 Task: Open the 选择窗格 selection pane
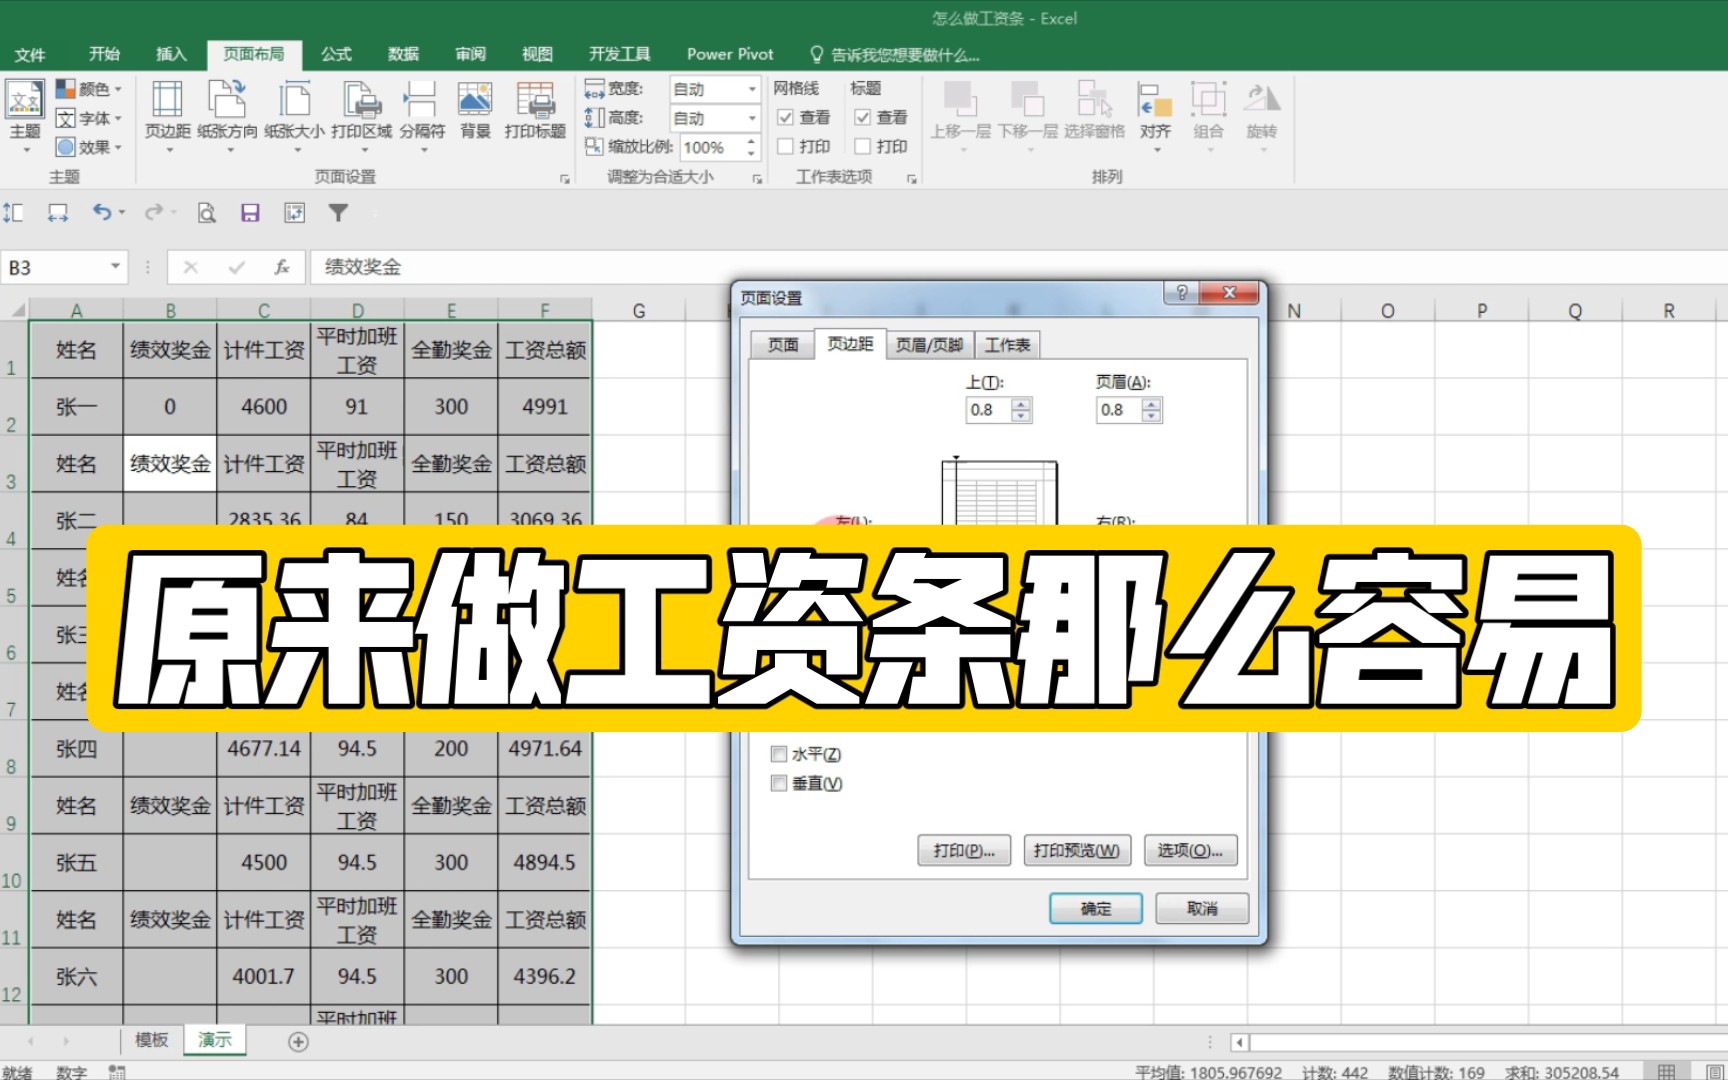tap(1094, 110)
